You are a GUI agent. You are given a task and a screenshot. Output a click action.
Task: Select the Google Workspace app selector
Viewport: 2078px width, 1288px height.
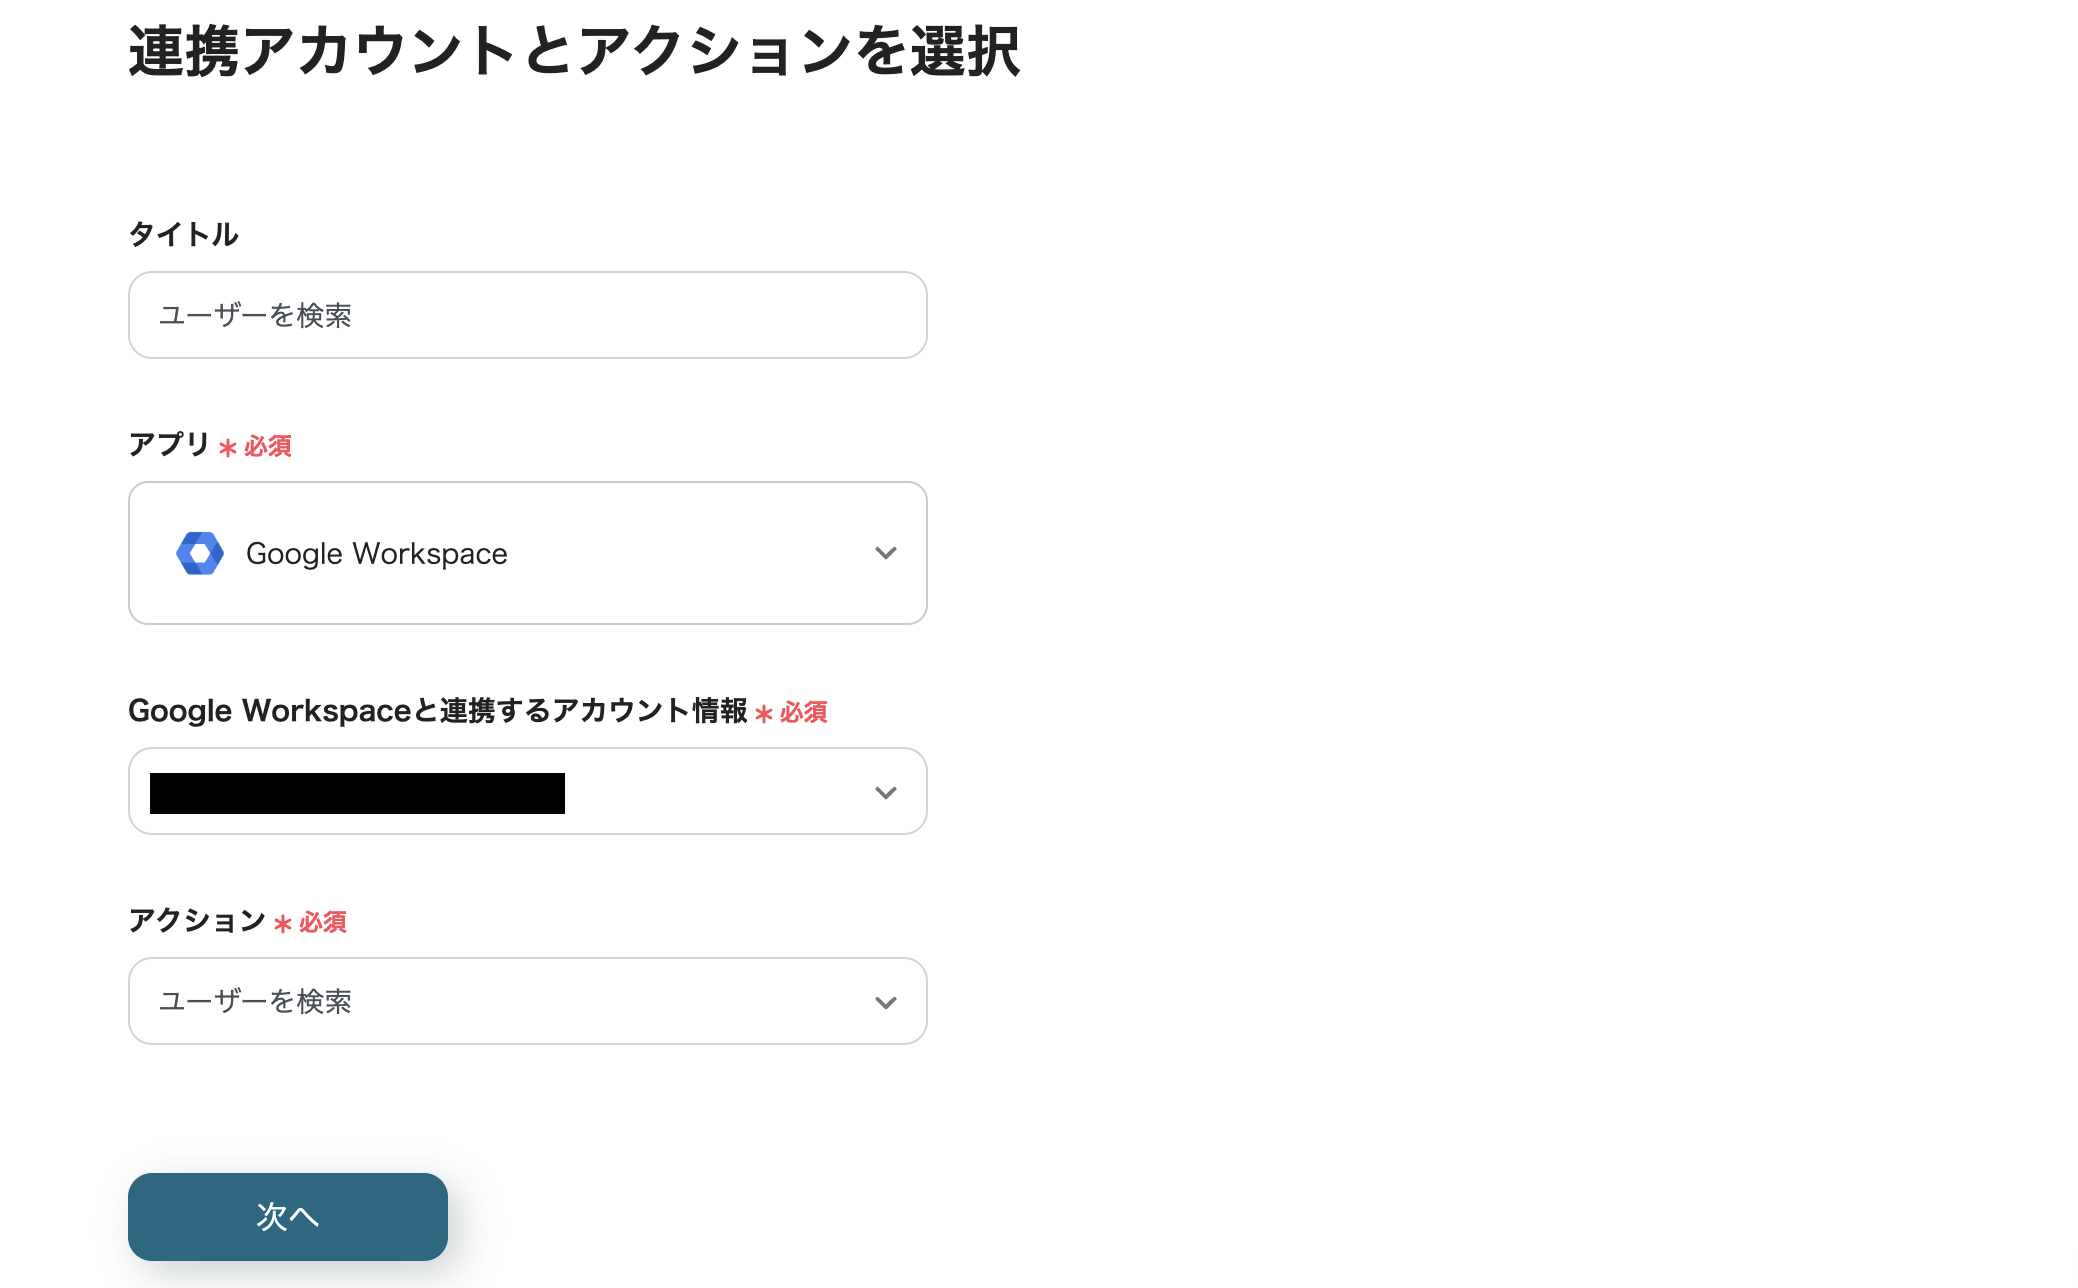(527, 553)
